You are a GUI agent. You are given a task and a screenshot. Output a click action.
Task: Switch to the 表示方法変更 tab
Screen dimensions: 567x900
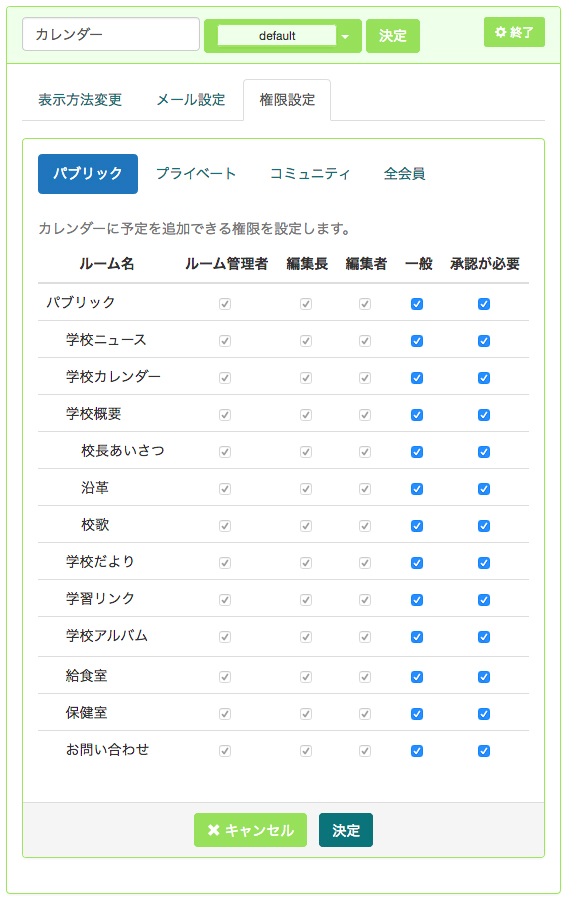click(x=80, y=100)
